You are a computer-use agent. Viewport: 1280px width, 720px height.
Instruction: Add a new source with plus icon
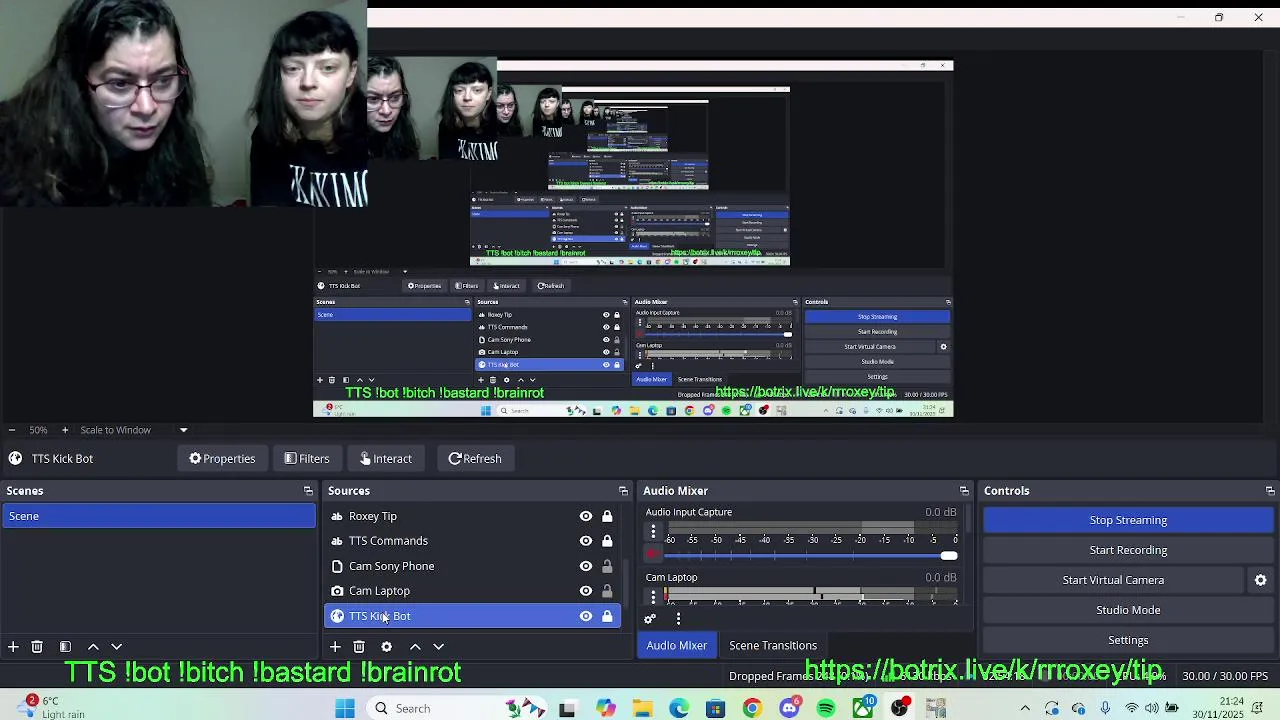335,647
